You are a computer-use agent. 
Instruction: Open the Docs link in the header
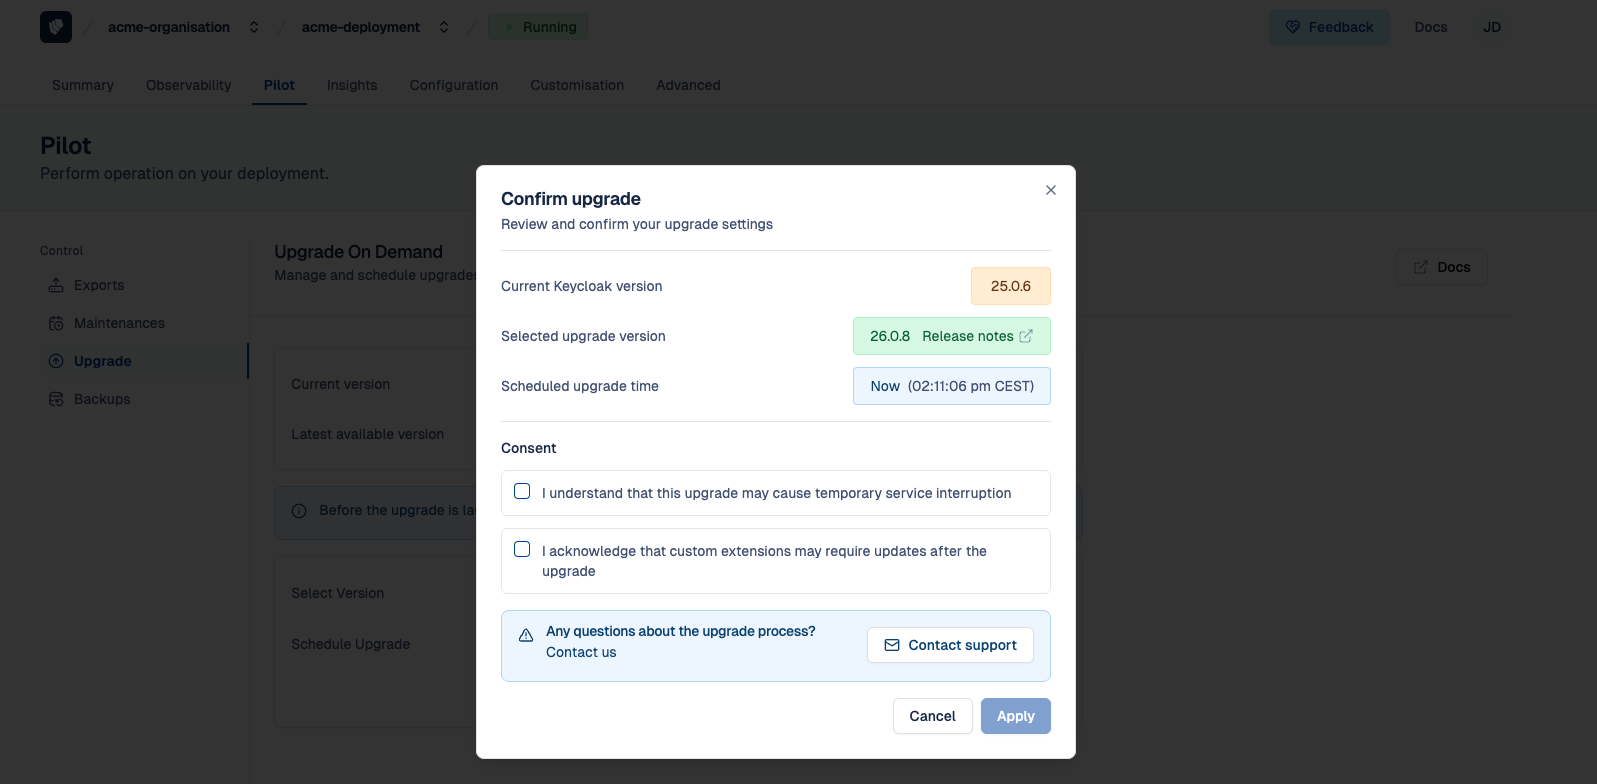(x=1430, y=27)
